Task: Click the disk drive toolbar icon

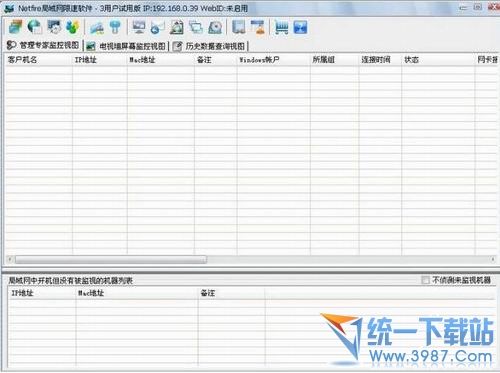Action: click(x=215, y=27)
